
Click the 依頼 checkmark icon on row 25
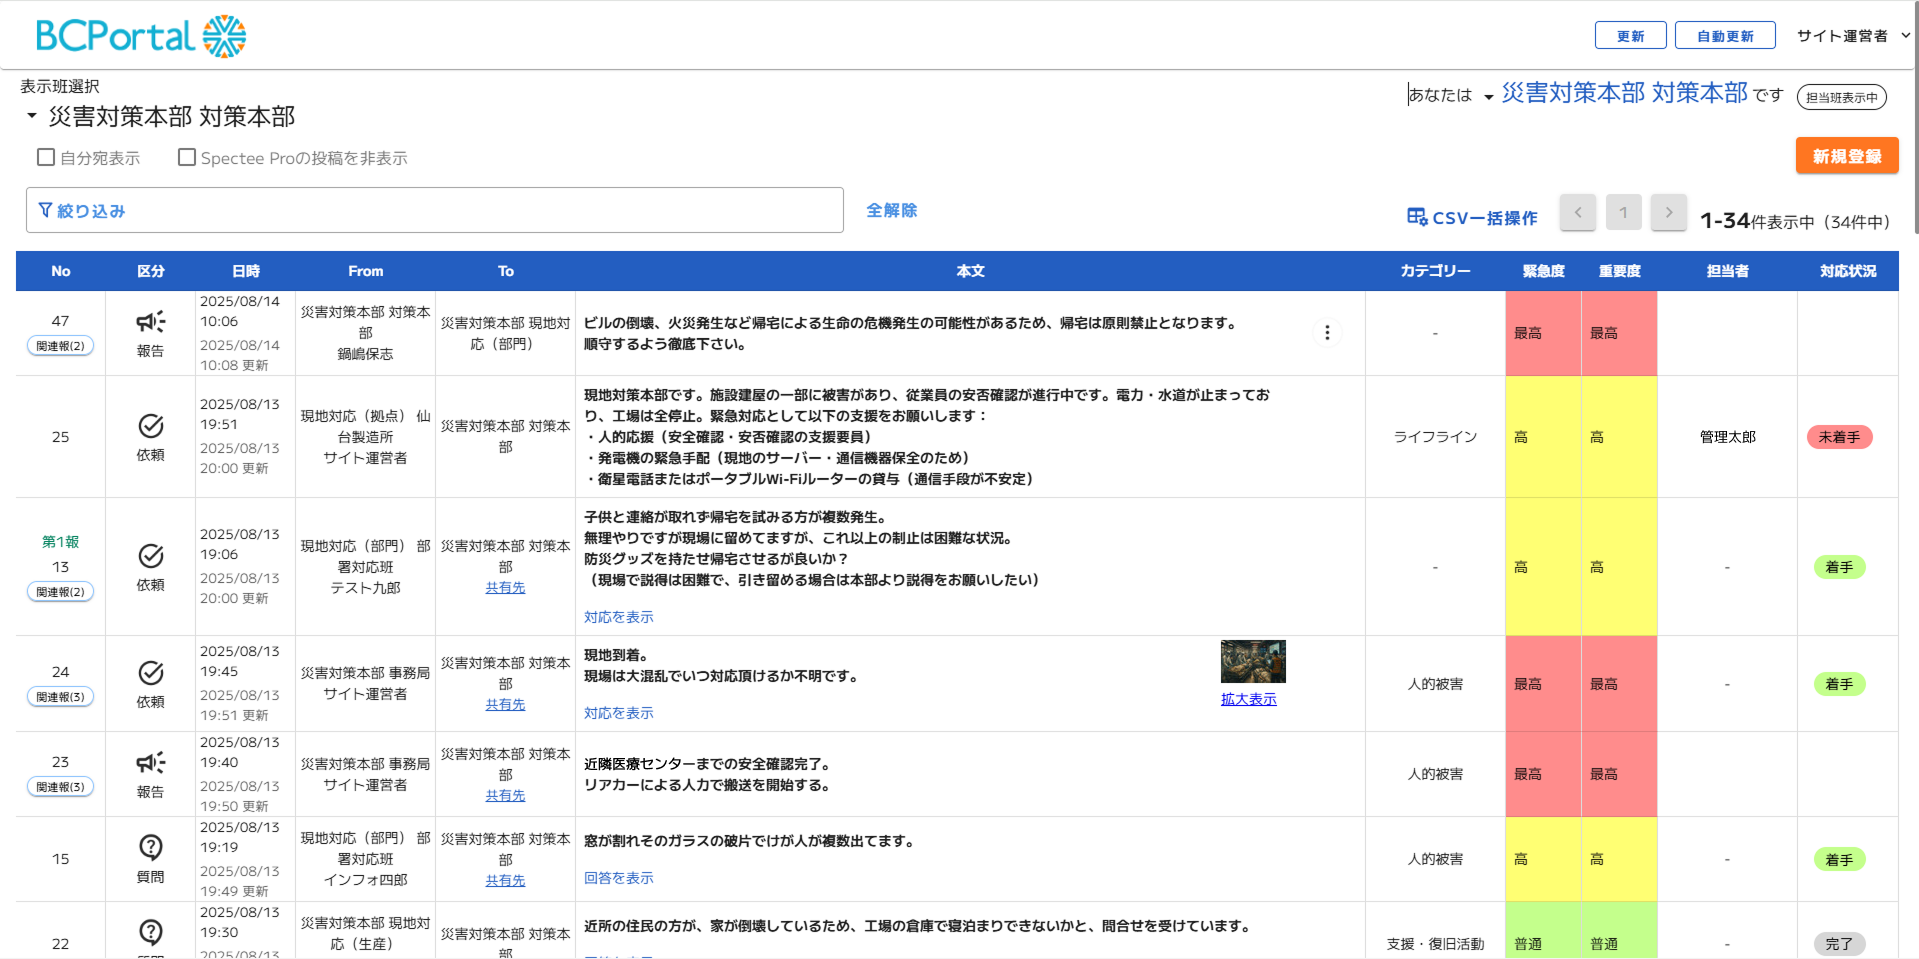tap(150, 424)
